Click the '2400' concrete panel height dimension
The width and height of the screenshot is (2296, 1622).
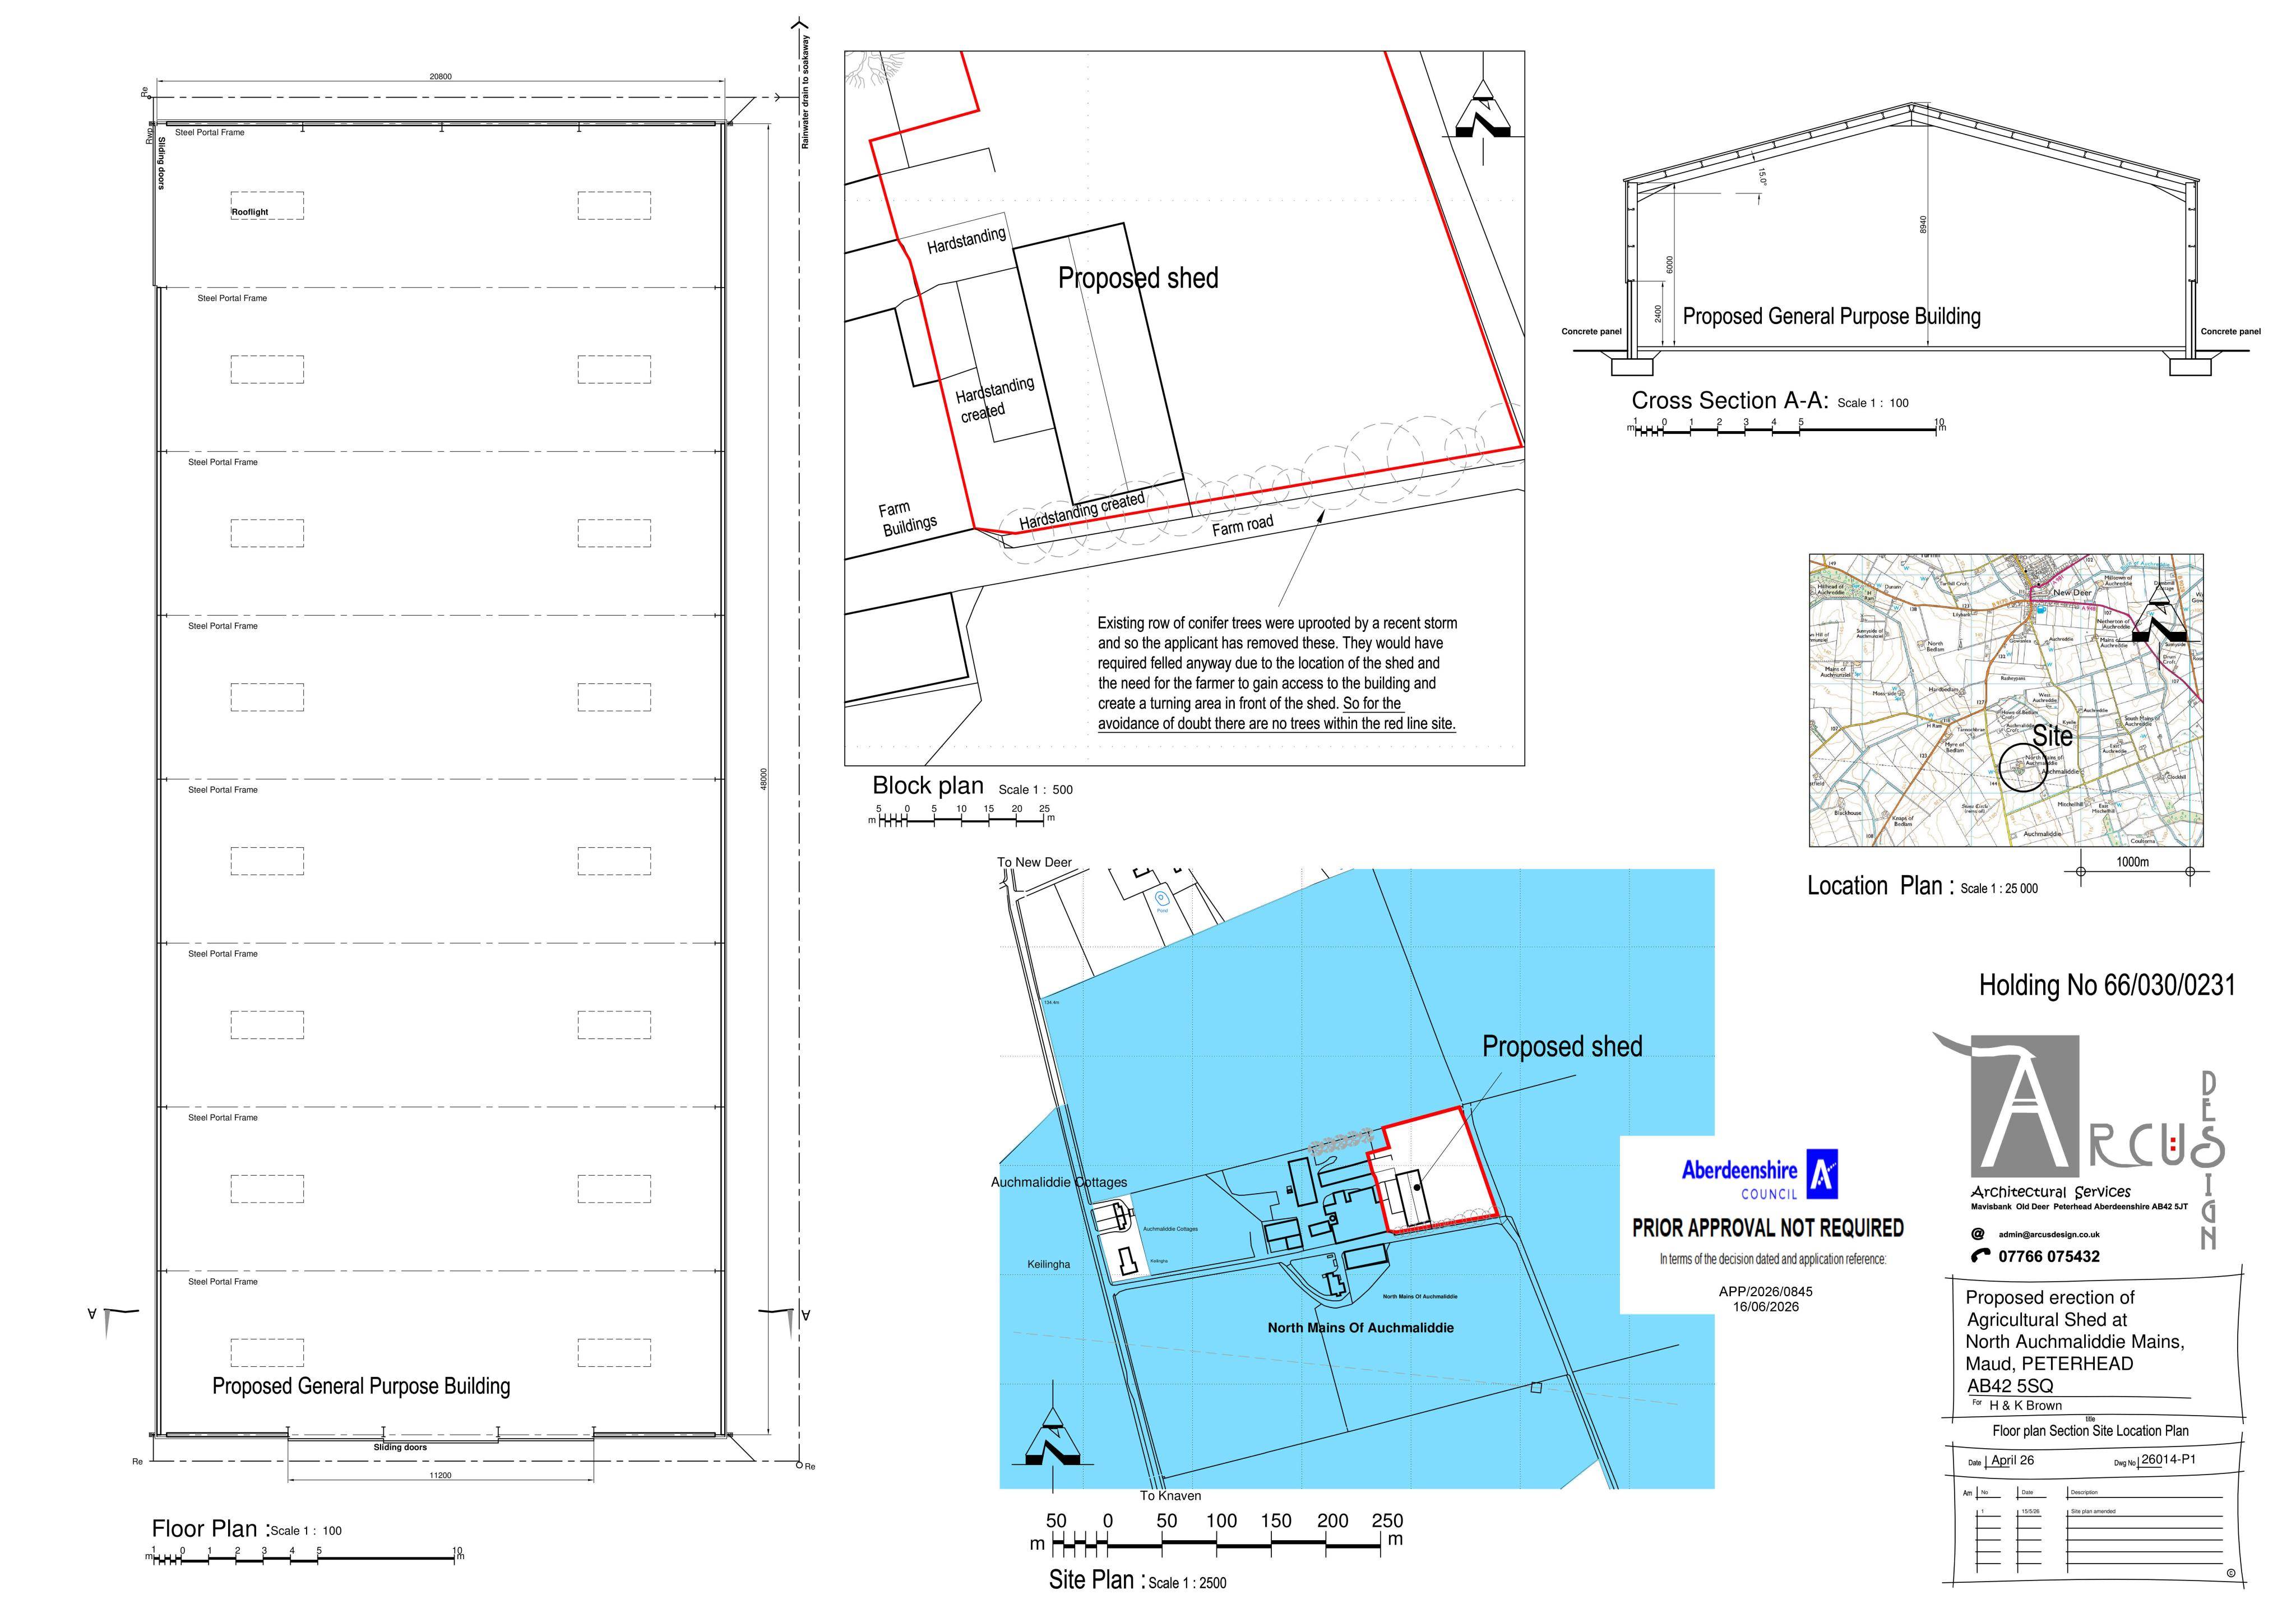click(1659, 314)
